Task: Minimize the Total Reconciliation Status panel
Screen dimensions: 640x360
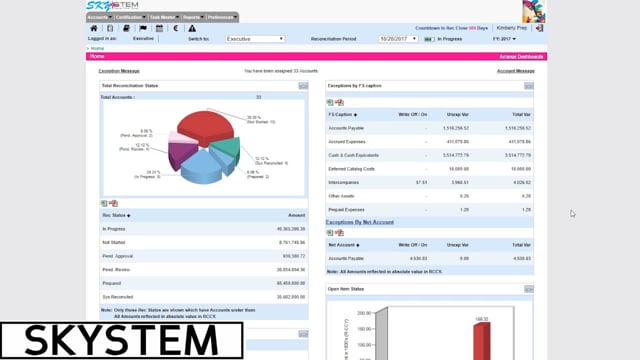Action: click(303, 86)
